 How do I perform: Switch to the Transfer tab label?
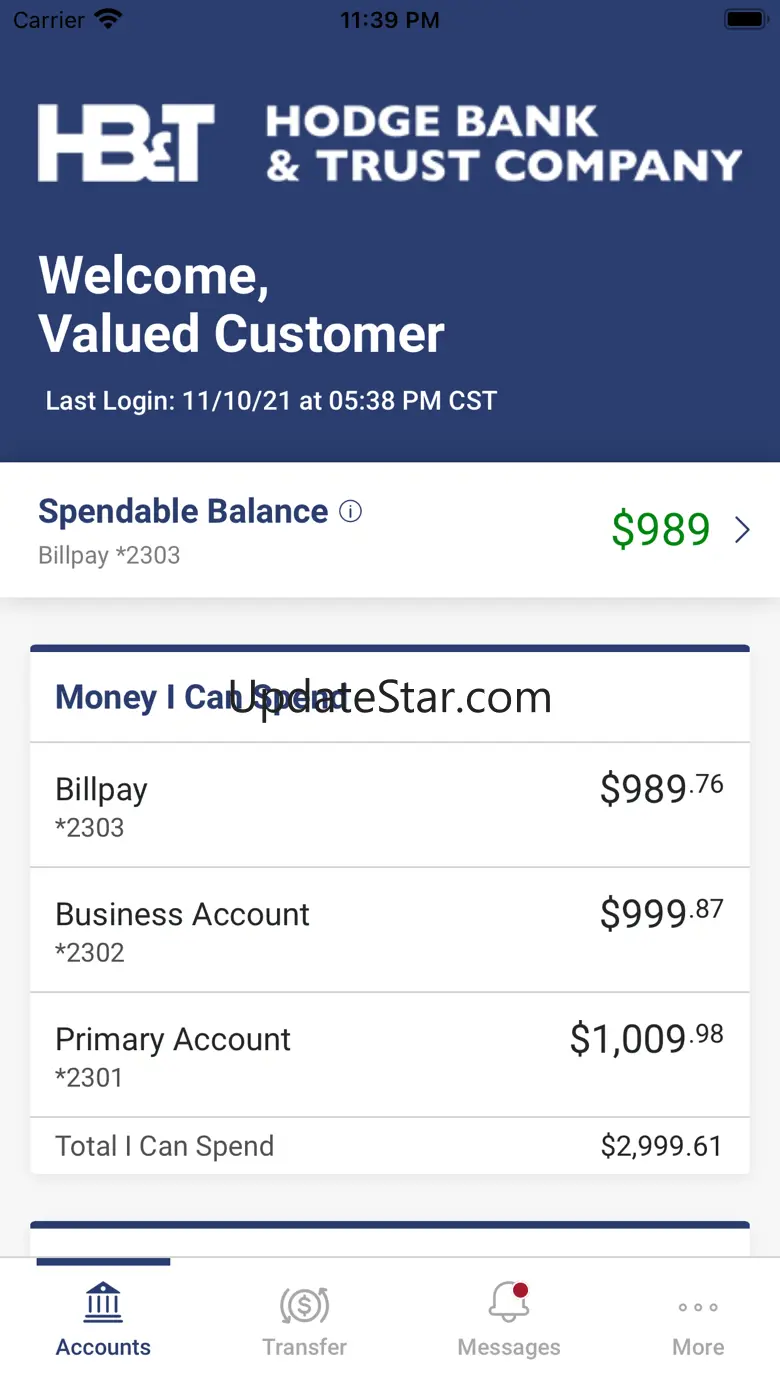pos(305,1347)
